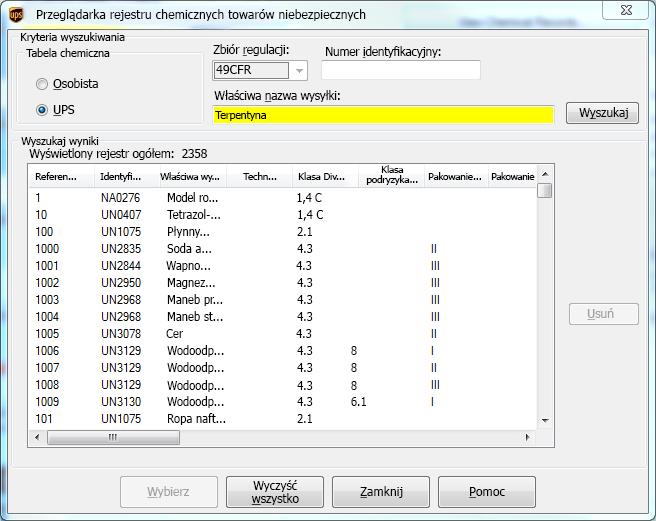This screenshot has width=656, height=521.
Task: Sort by the Identyfi... column header
Action: tap(127, 177)
